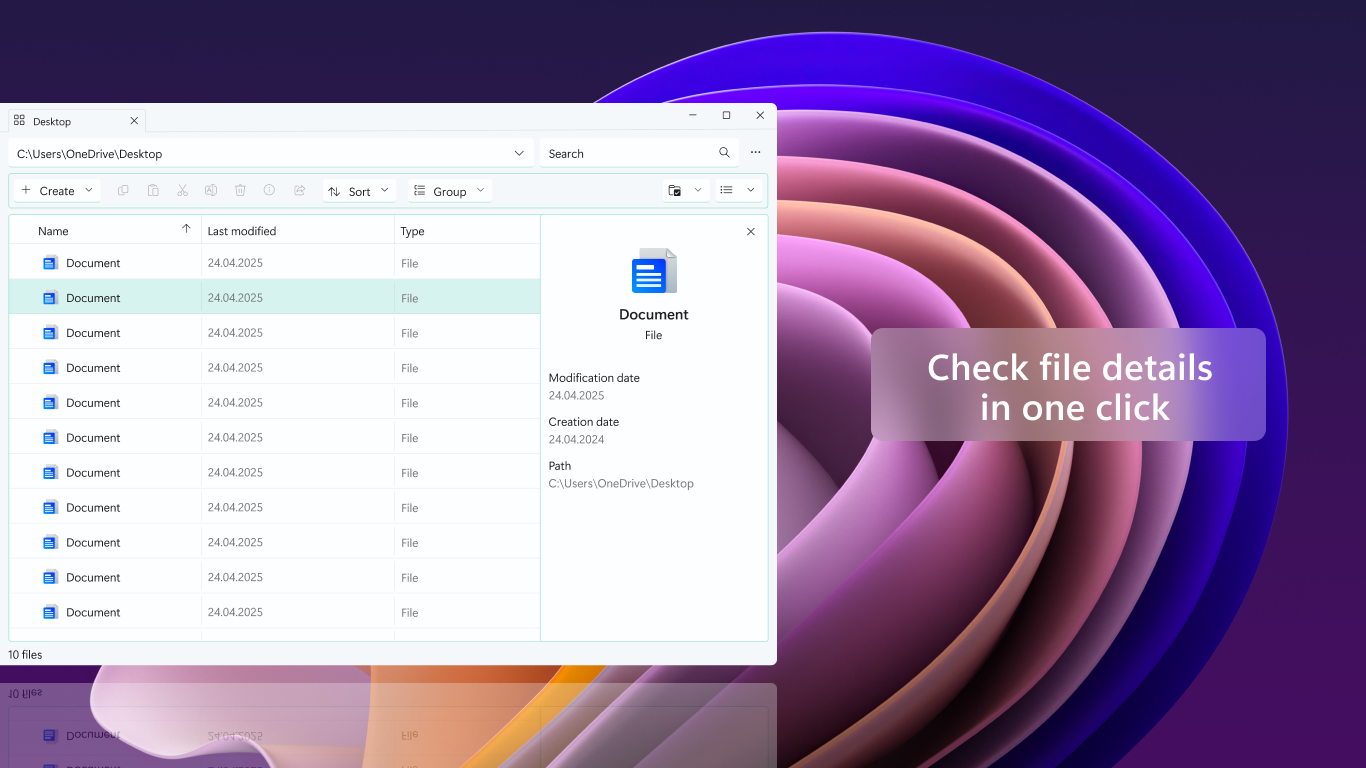Viewport: 1366px width, 768px height.
Task: Click the Cut scissors icon
Action: [x=182, y=190]
